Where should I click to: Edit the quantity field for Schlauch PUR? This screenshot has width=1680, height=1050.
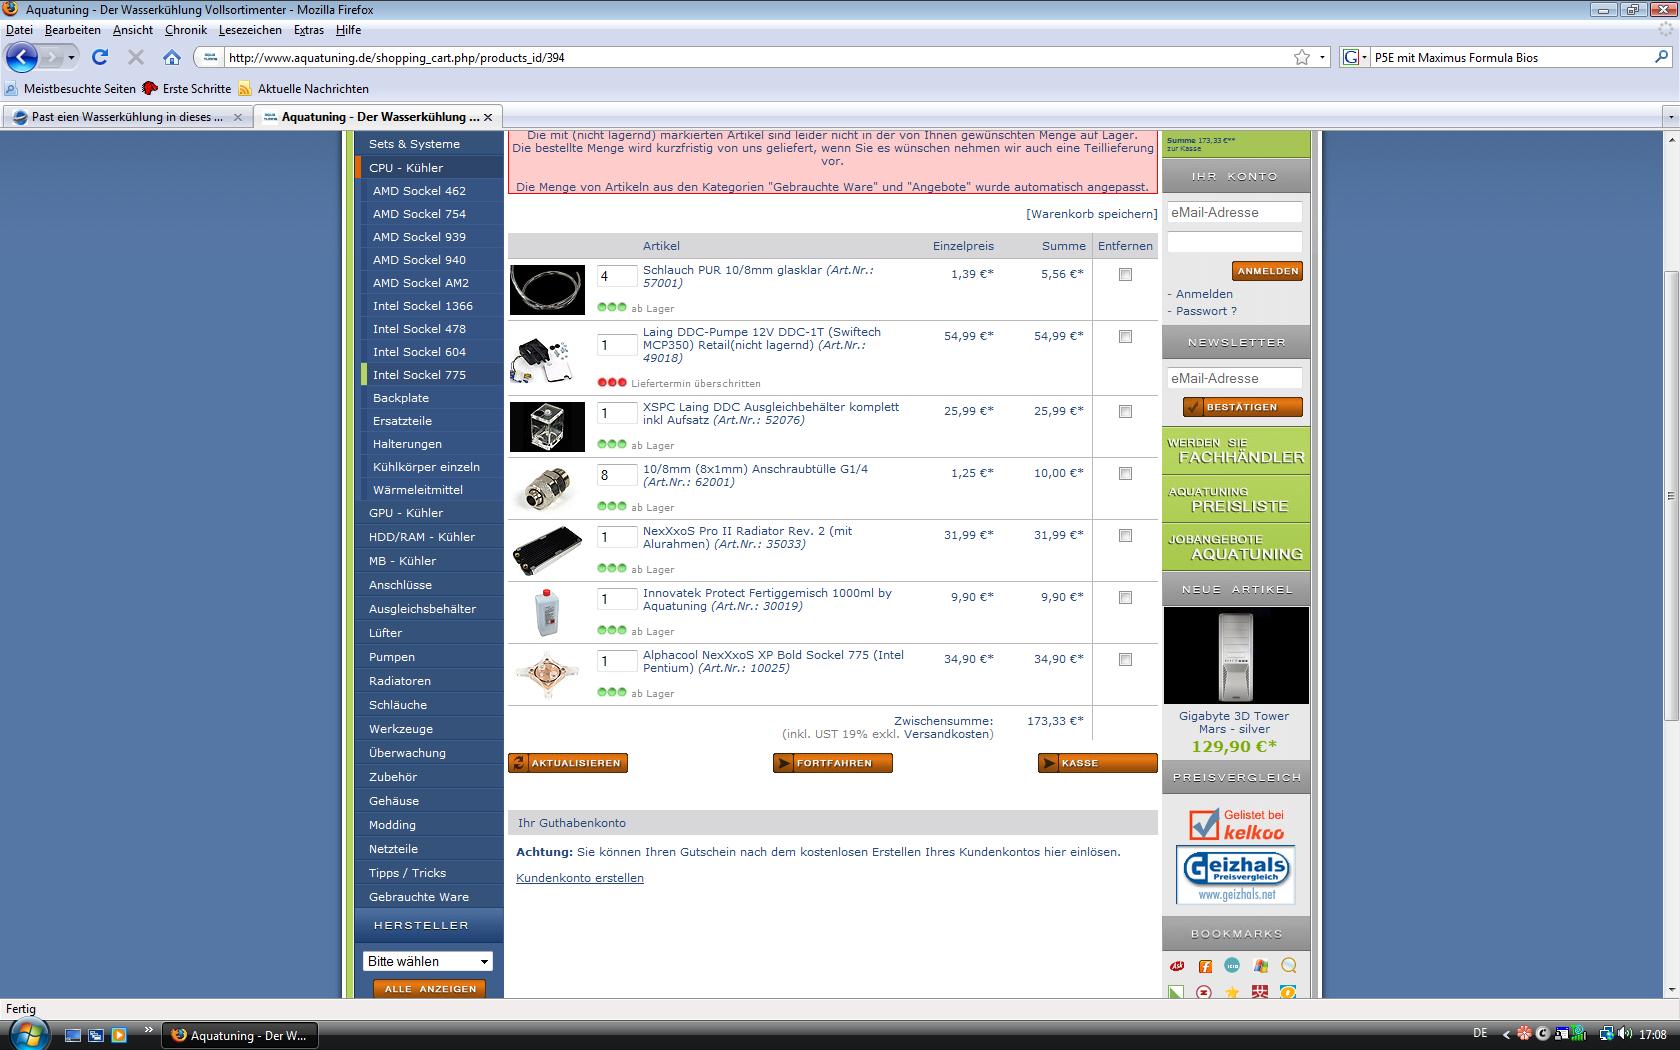[617, 276]
